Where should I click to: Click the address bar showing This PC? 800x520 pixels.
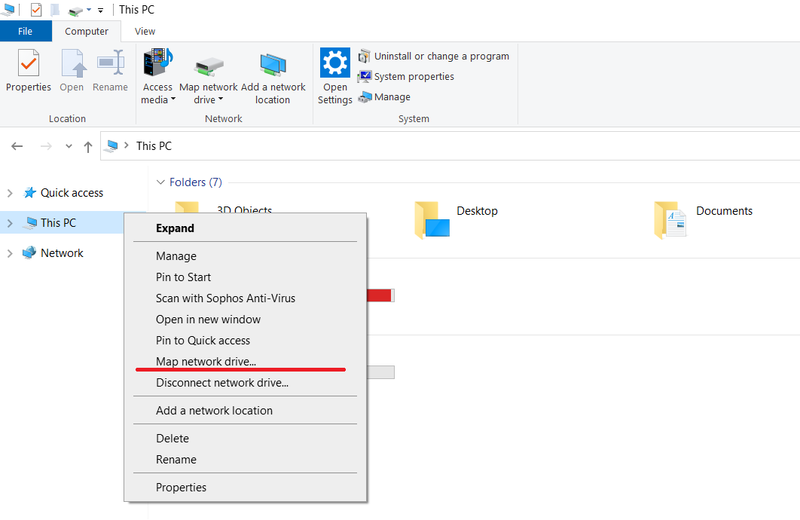[x=450, y=146]
